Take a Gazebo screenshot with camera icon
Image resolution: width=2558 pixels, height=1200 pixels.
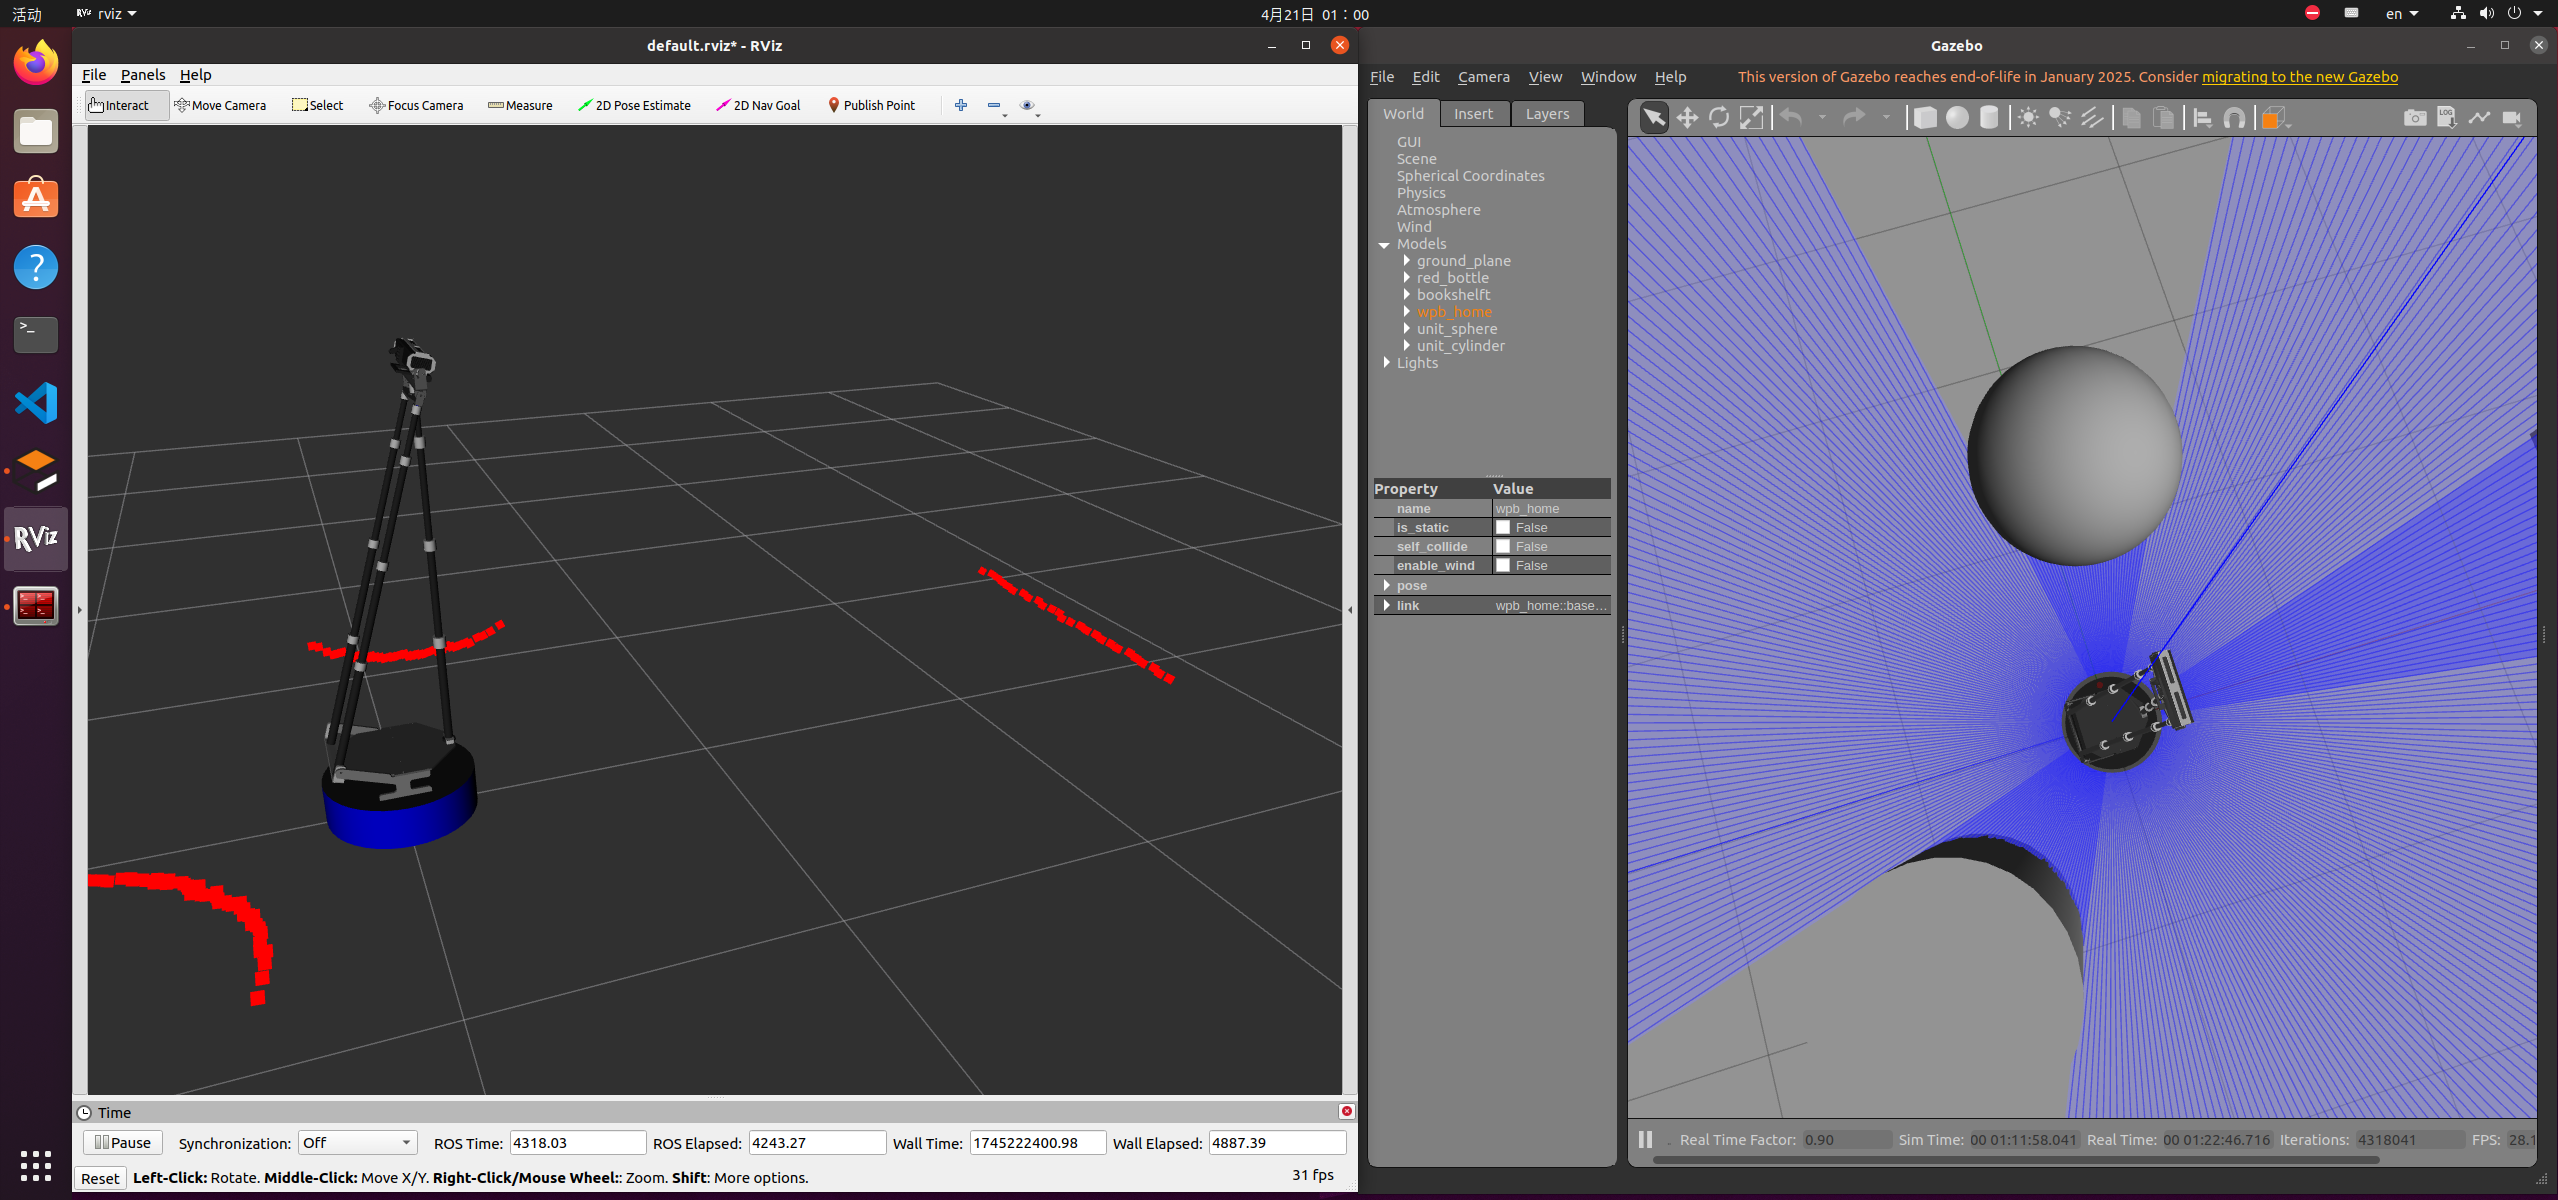pyautogui.click(x=2414, y=118)
